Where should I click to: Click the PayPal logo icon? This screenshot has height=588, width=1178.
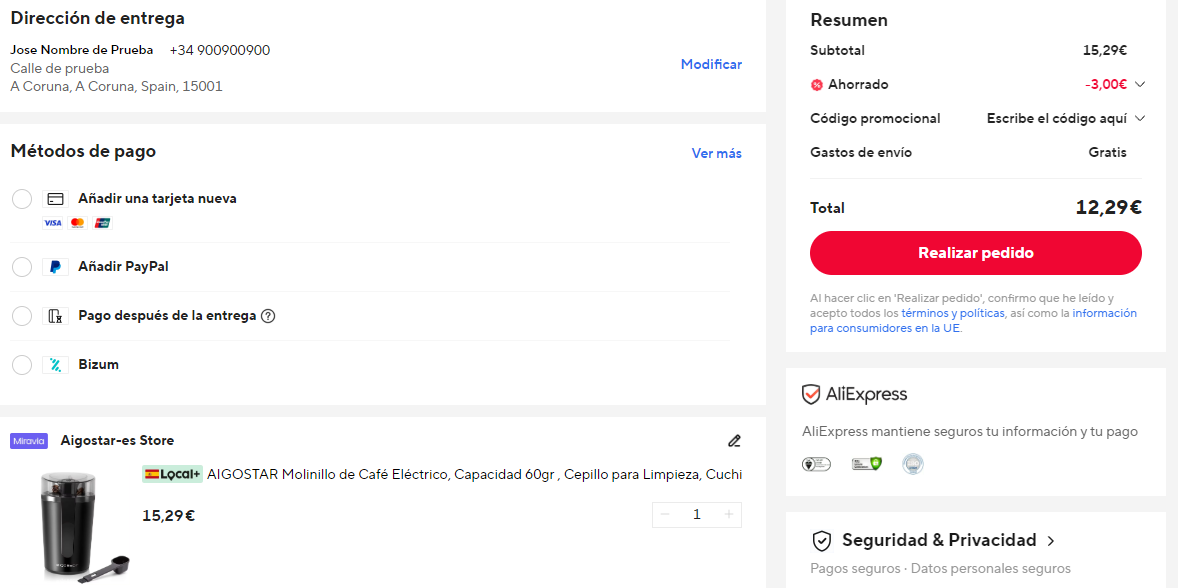pyautogui.click(x=55, y=267)
